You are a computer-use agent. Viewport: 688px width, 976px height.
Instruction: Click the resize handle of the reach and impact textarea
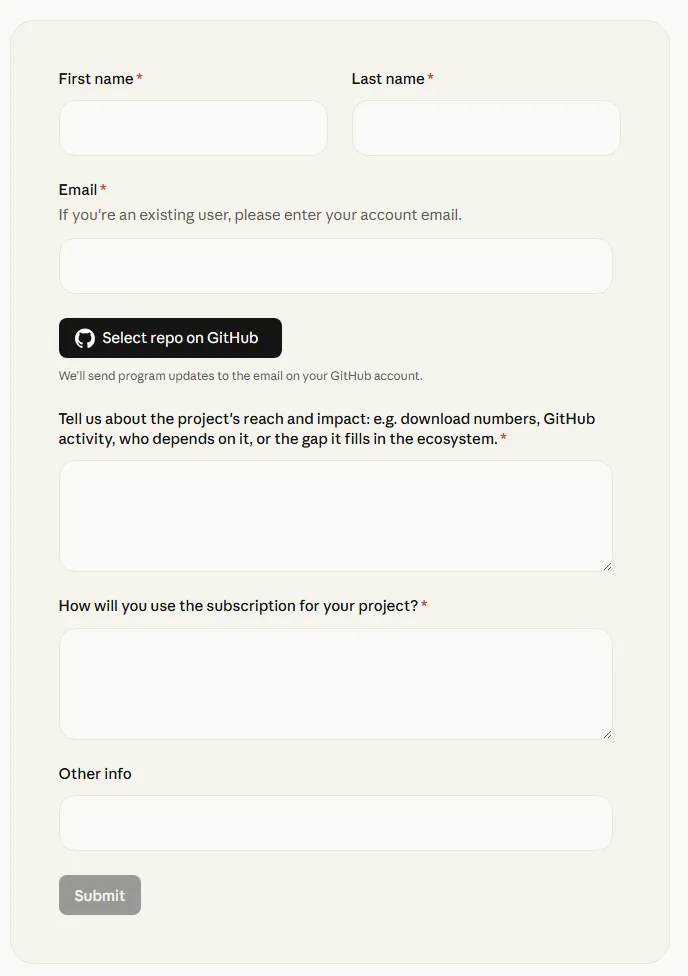[x=607, y=566]
